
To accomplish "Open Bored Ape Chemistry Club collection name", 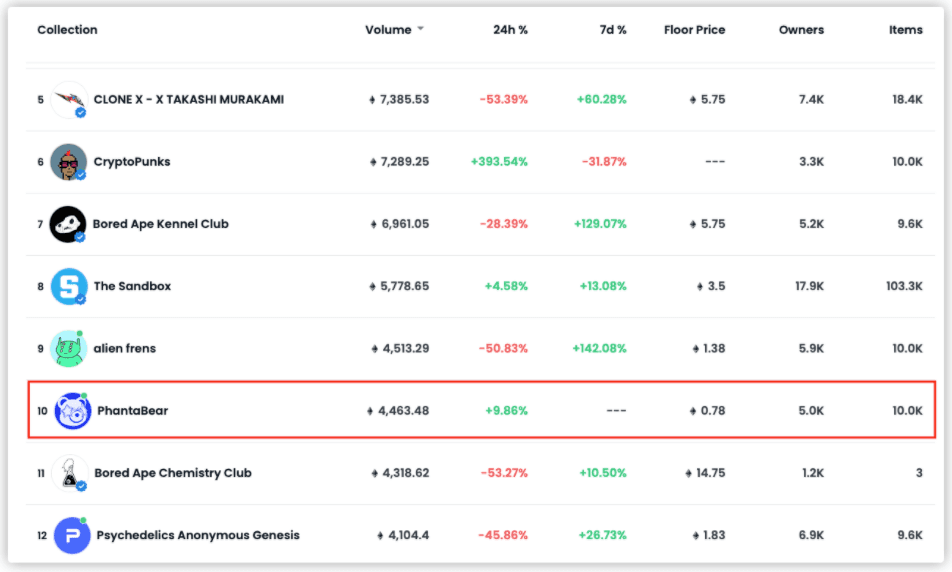I will (x=172, y=473).
